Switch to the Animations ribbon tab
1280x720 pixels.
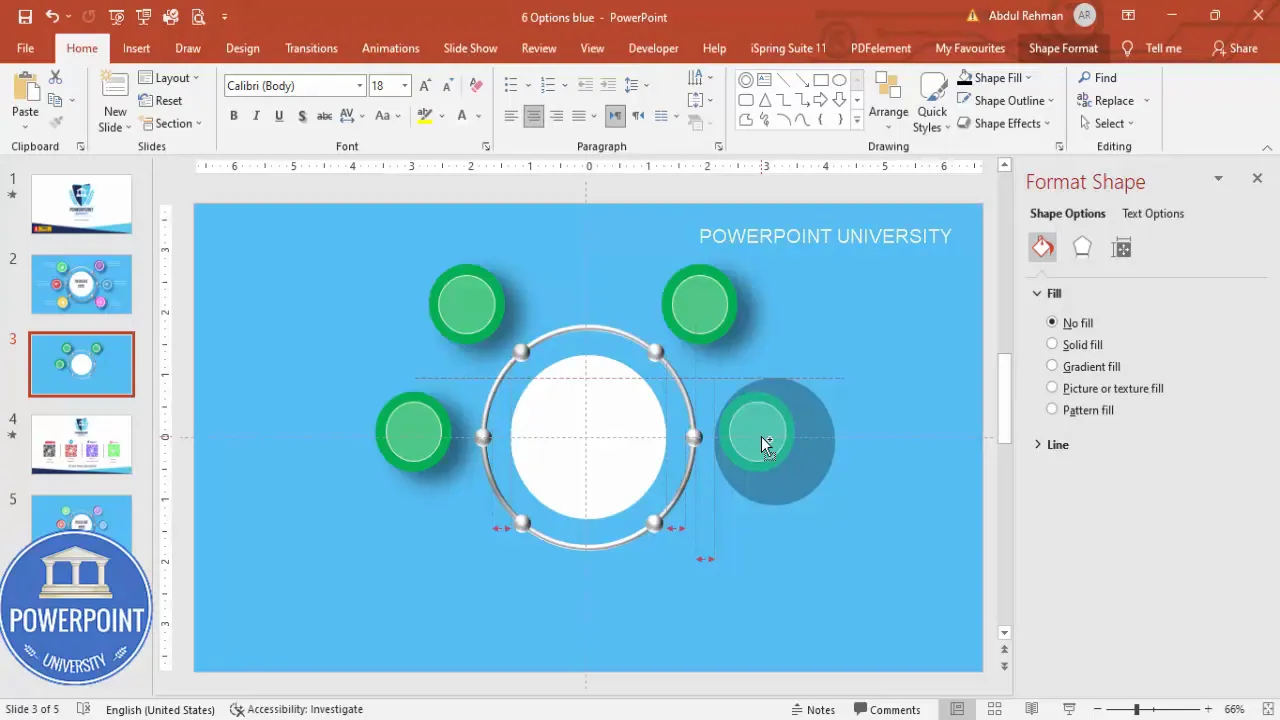pyautogui.click(x=390, y=48)
